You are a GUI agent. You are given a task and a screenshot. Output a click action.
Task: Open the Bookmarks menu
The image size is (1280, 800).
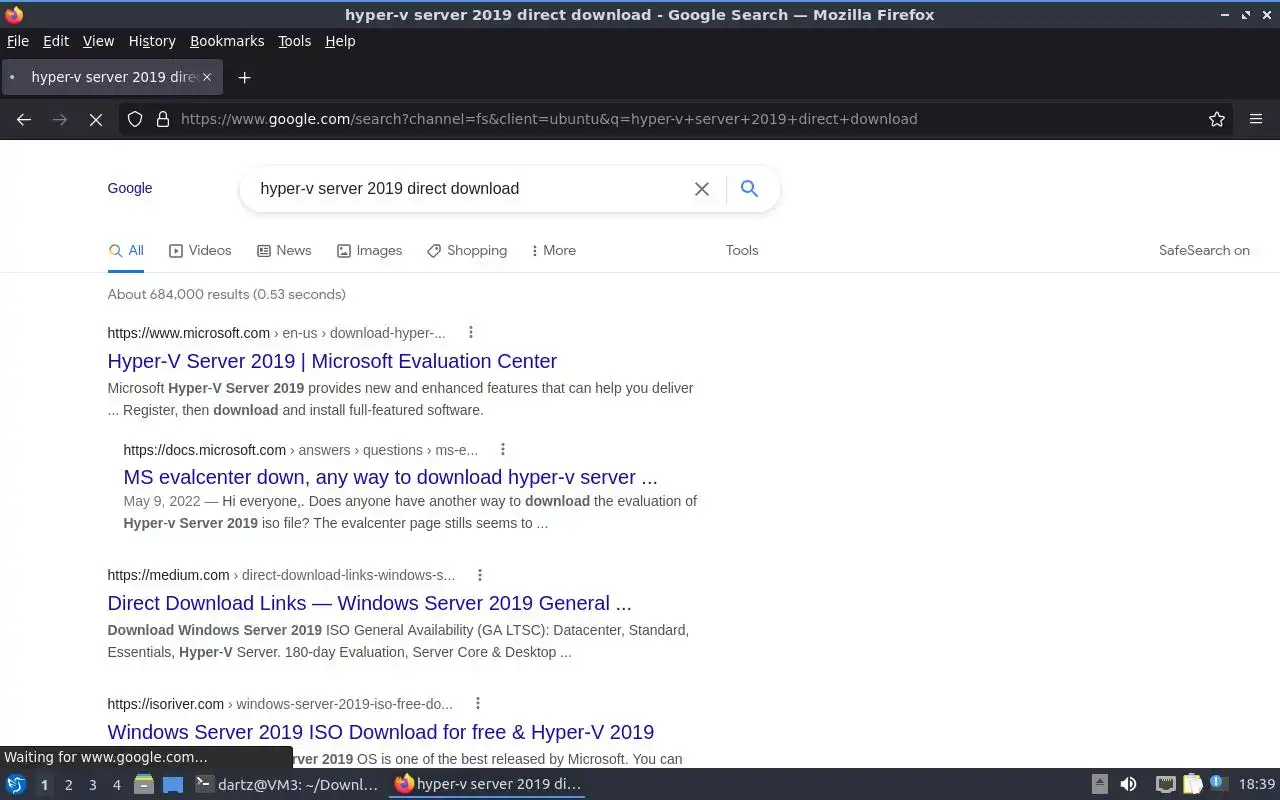[x=227, y=41]
